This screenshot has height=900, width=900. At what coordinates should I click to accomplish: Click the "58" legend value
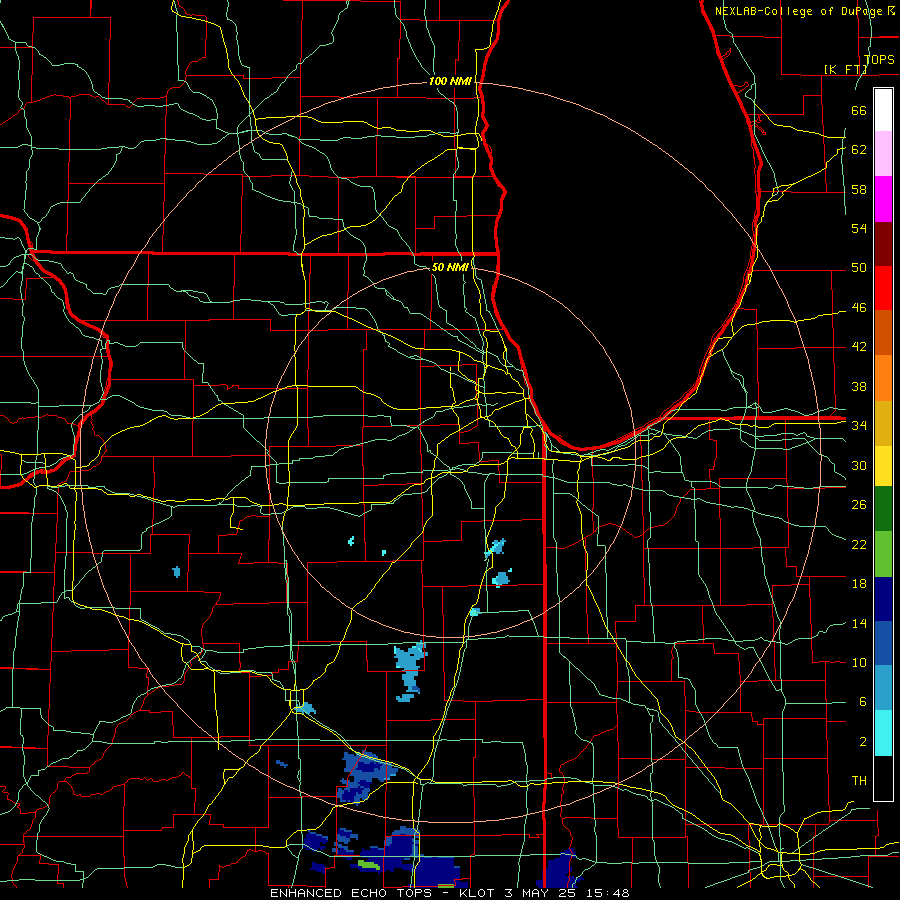(x=859, y=189)
